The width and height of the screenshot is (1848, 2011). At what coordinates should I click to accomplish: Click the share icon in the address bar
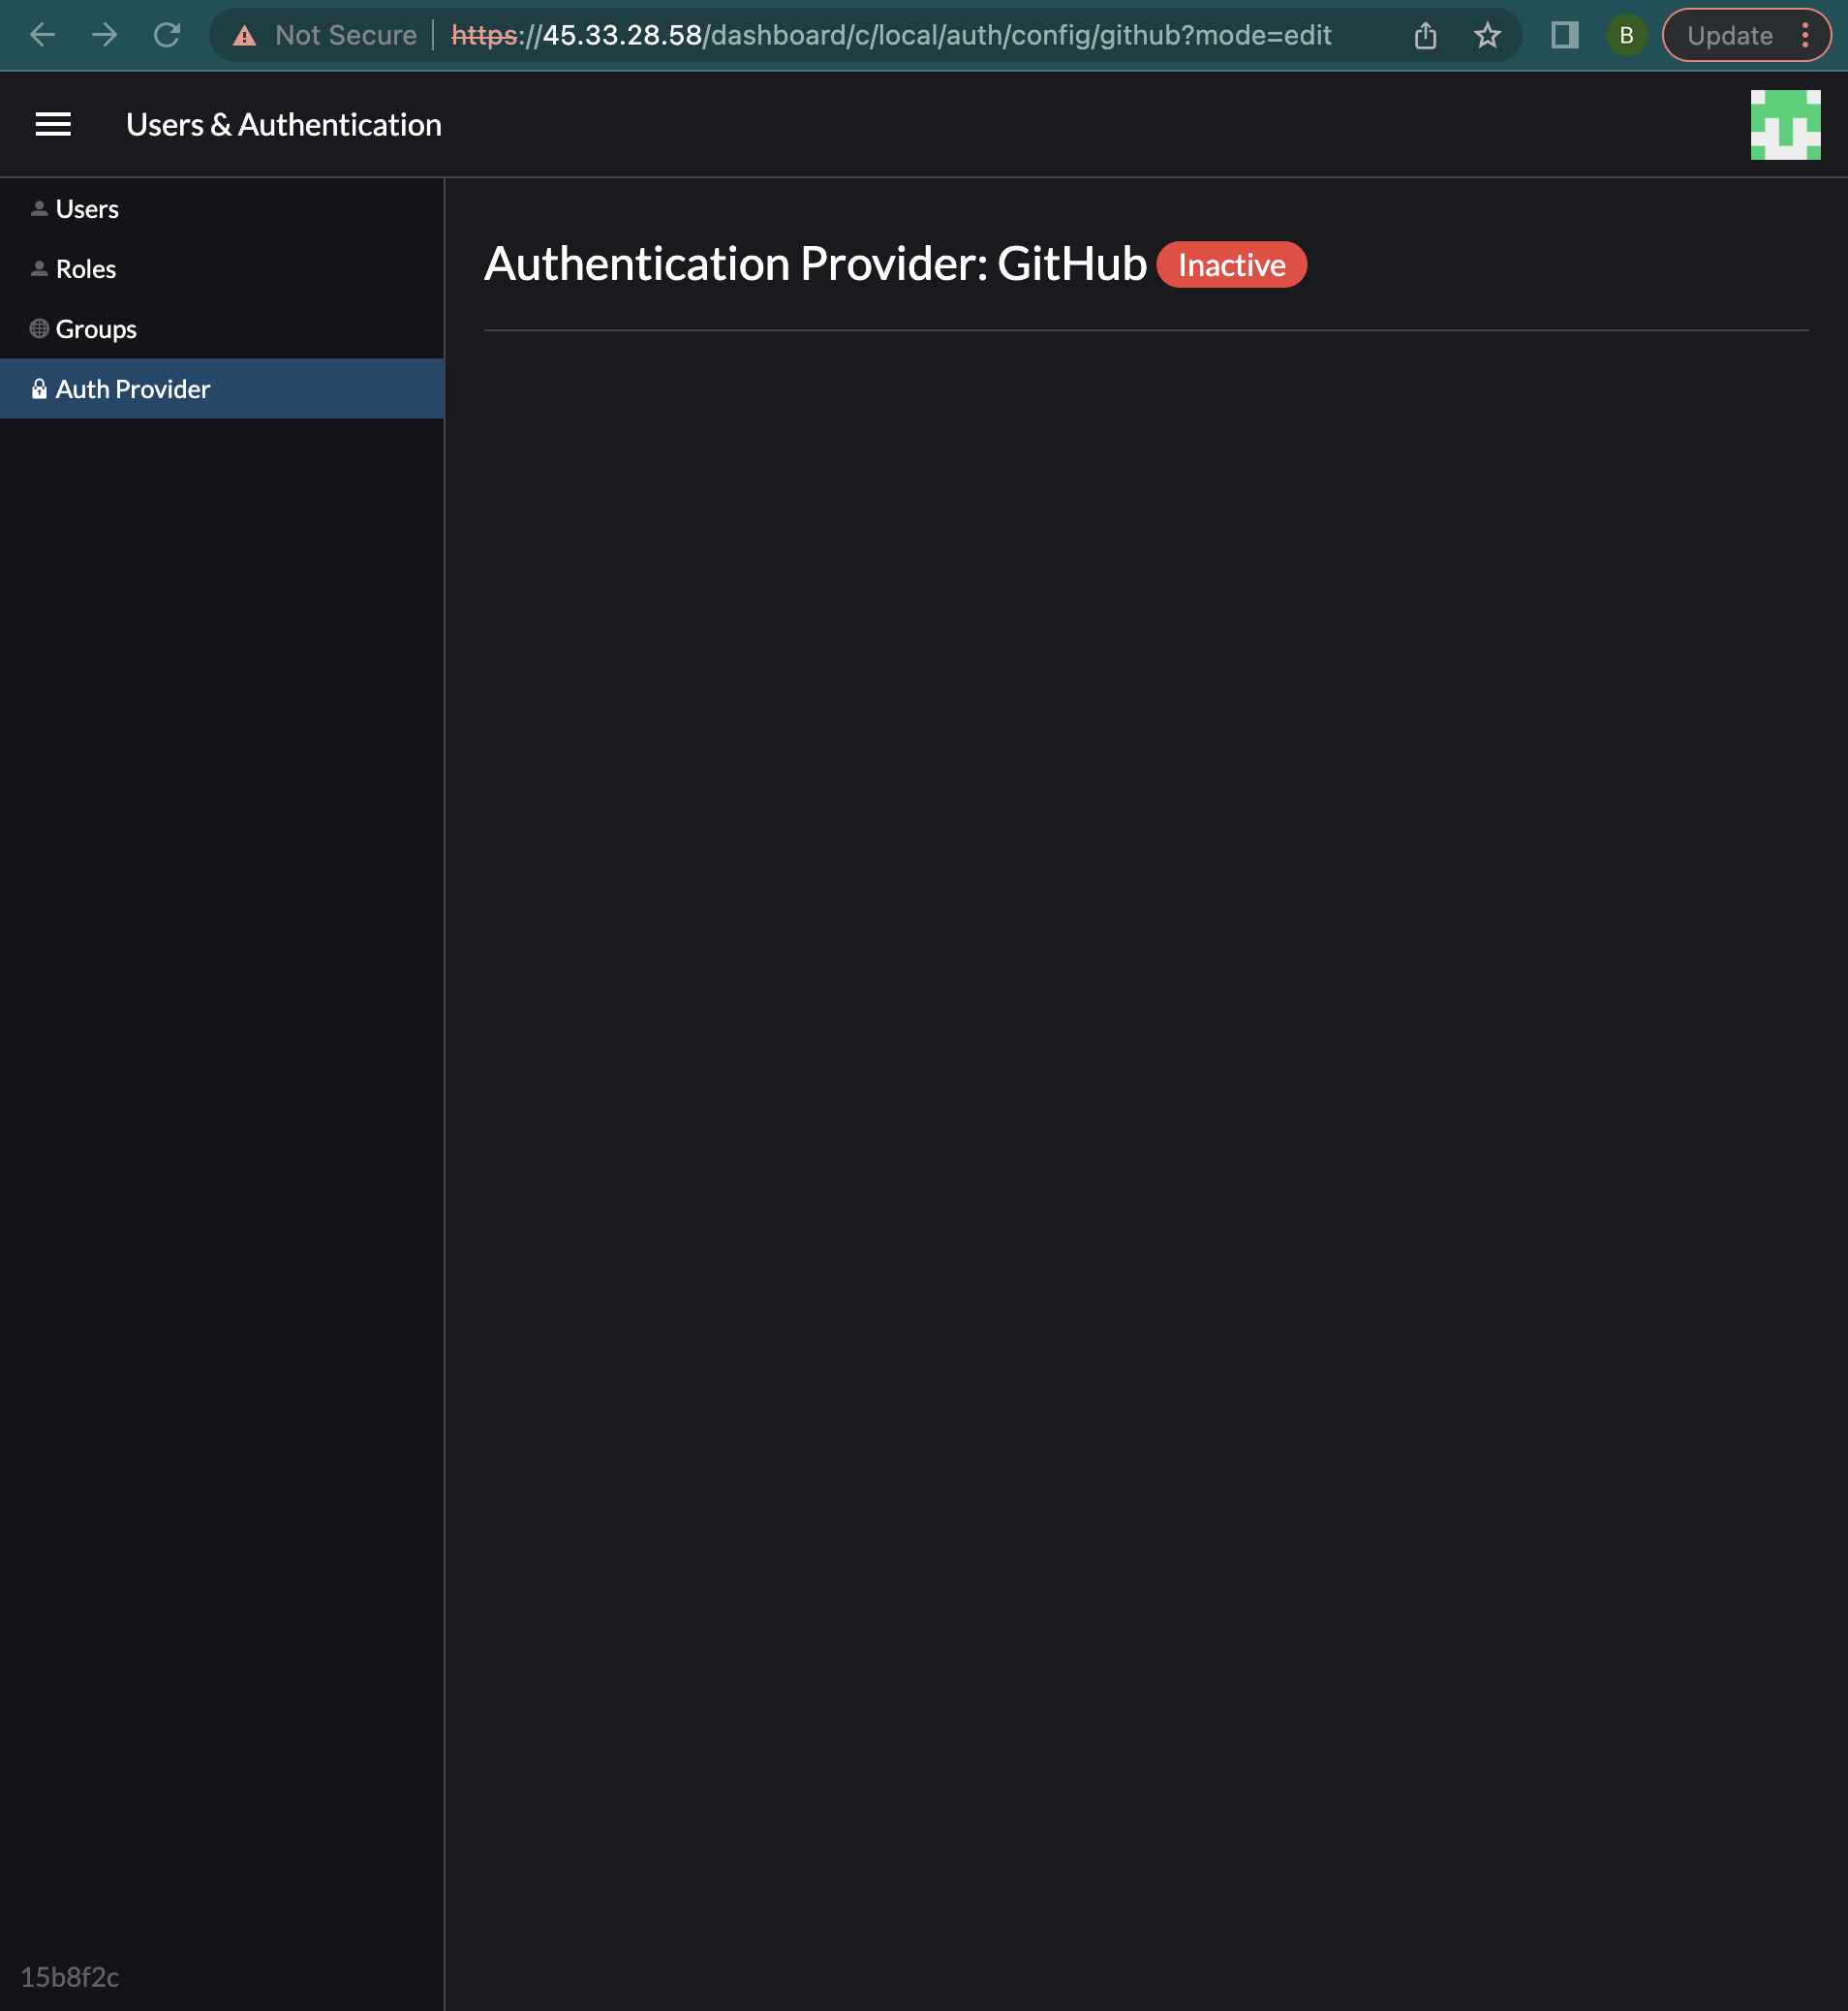pos(1424,35)
